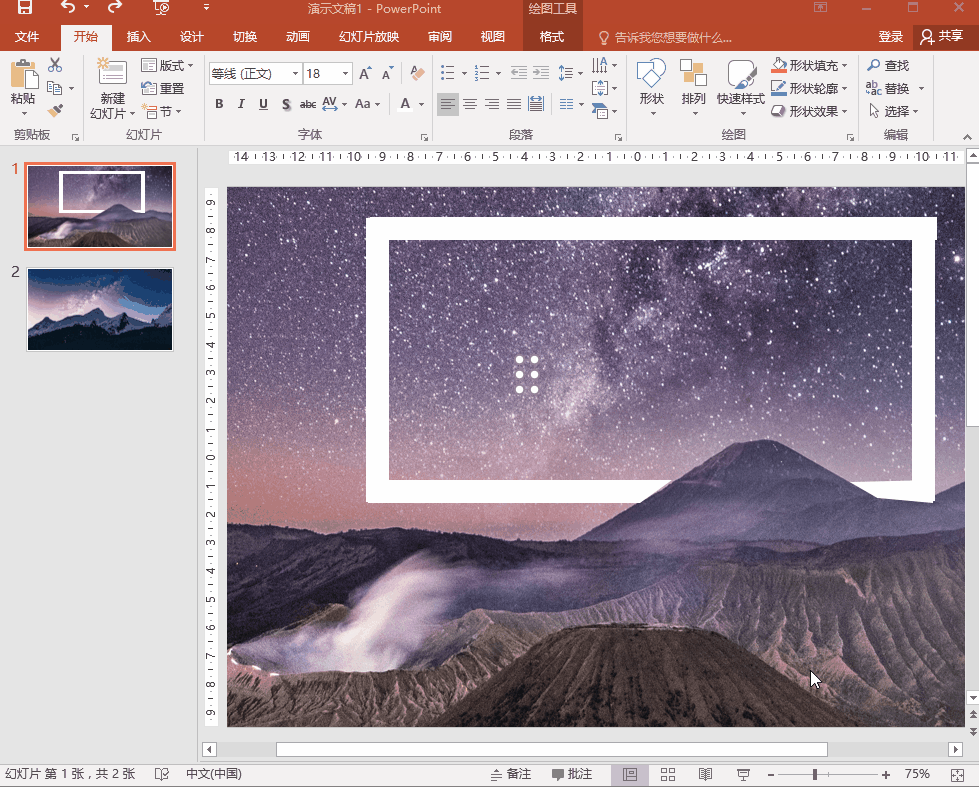
Task: Click Sign in button
Action: (891, 37)
